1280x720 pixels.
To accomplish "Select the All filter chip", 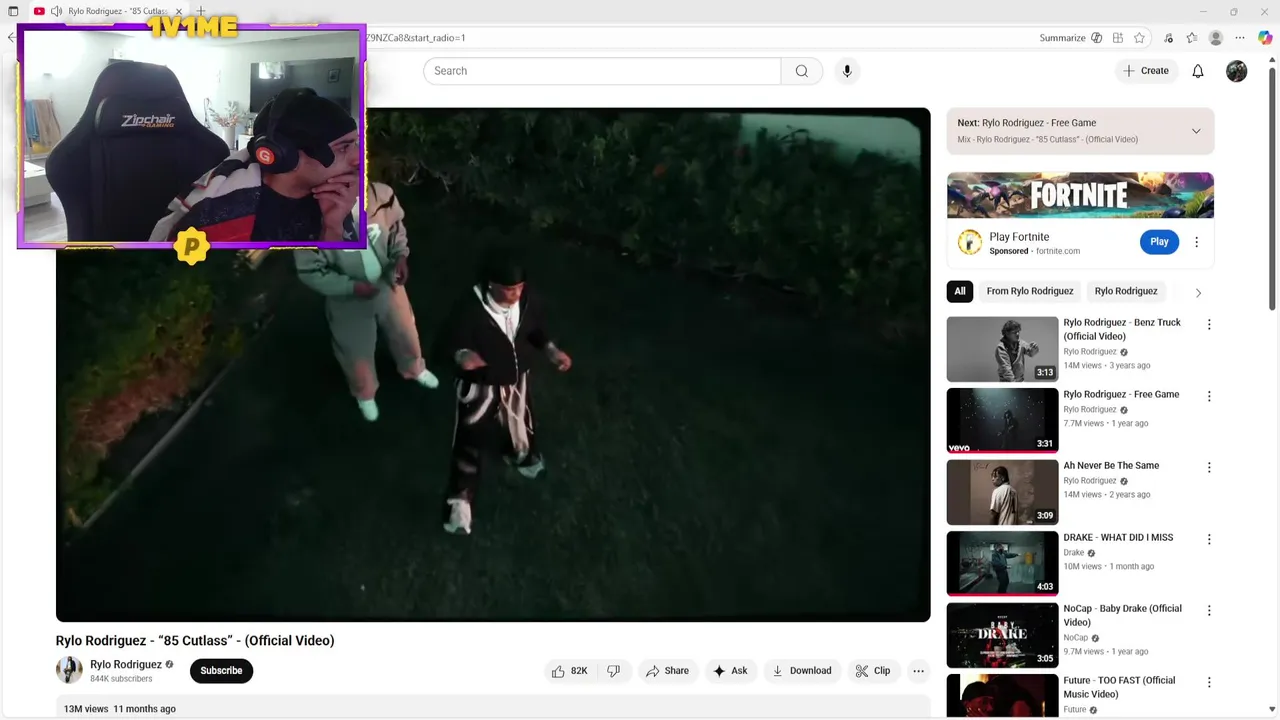I will point(960,291).
